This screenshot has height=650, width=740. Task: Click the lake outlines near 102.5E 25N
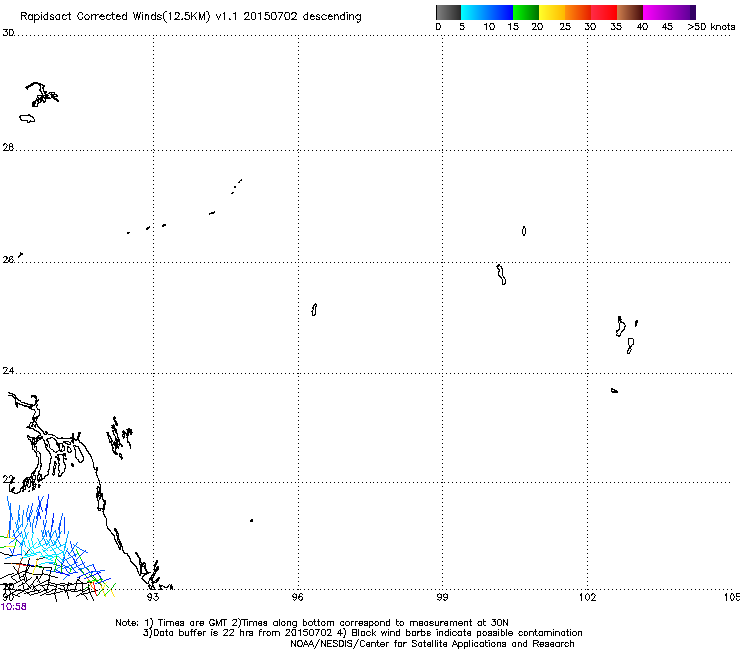[627, 335]
